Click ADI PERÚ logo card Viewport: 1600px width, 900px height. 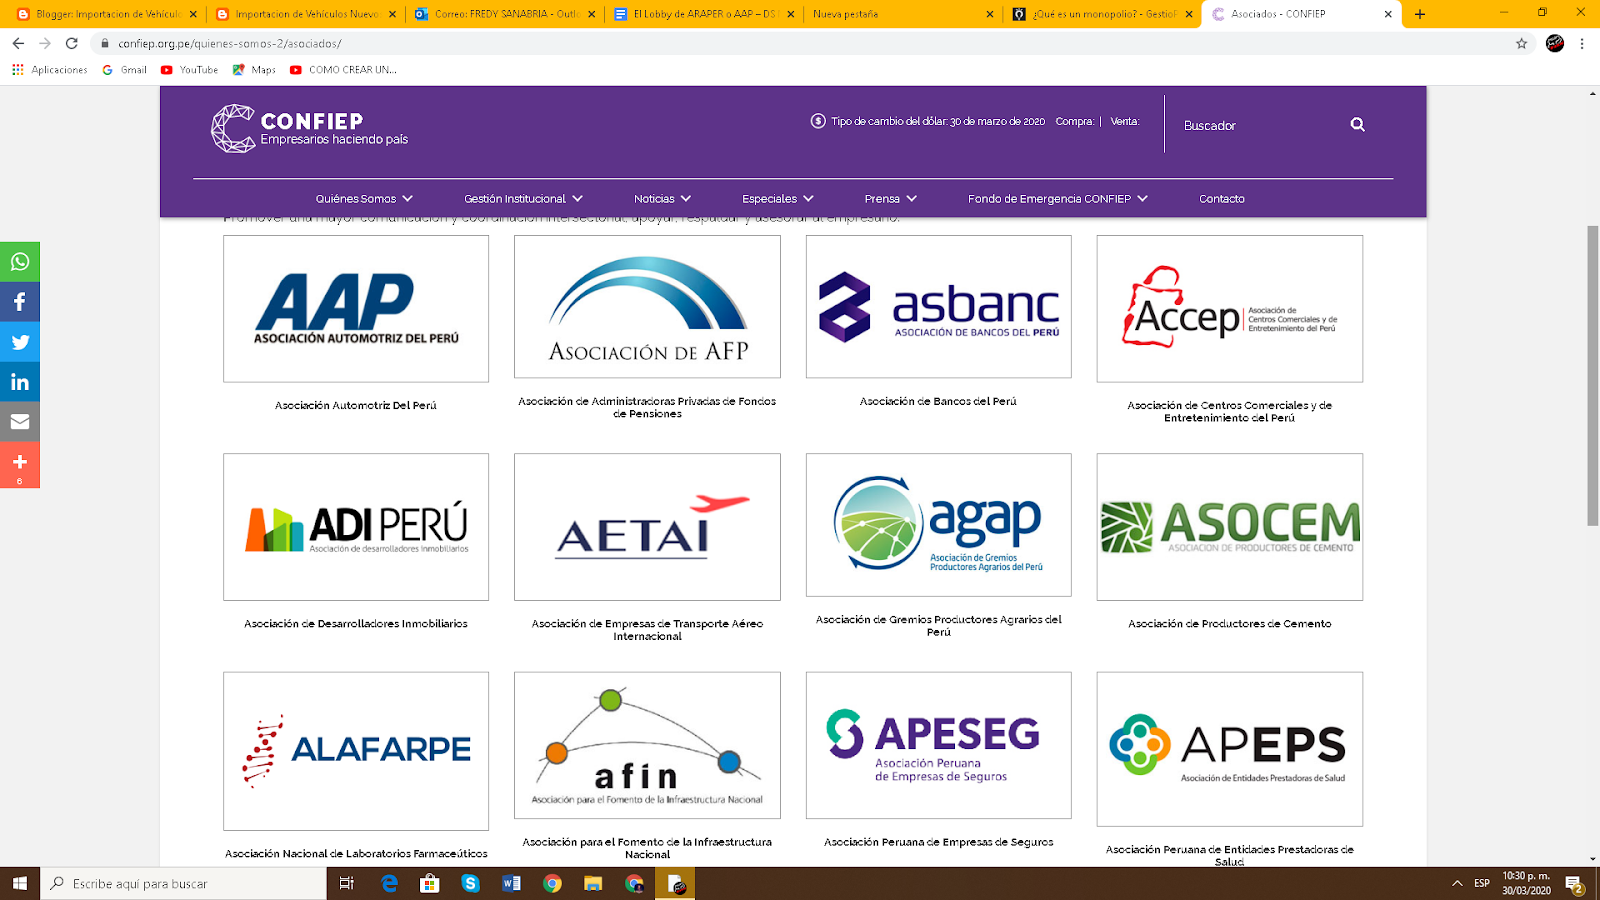pos(356,527)
